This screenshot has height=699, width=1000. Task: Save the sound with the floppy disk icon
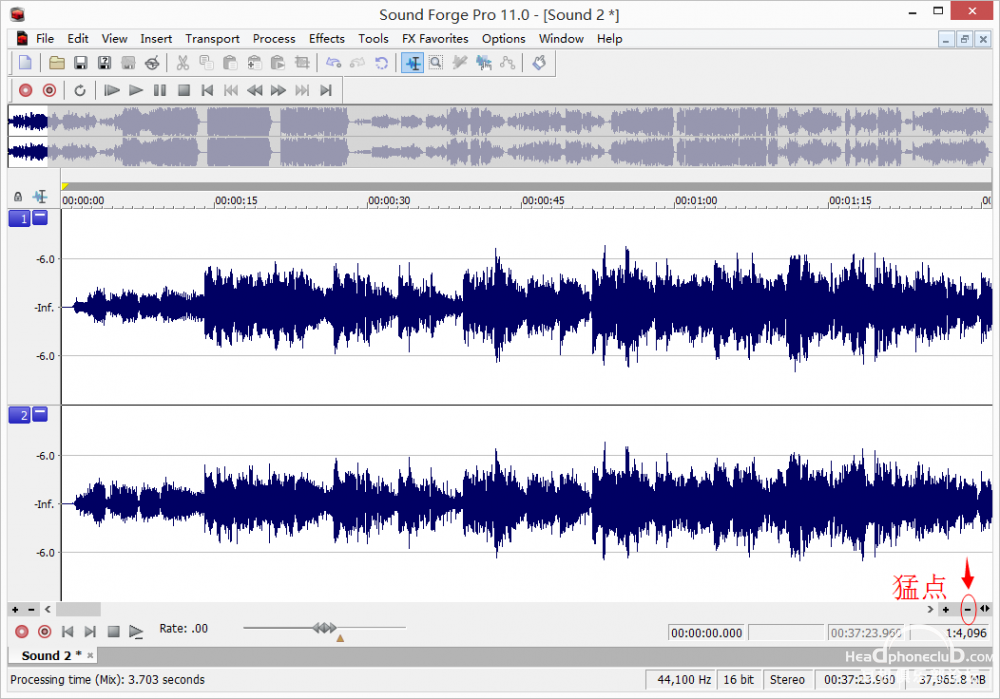[80, 63]
